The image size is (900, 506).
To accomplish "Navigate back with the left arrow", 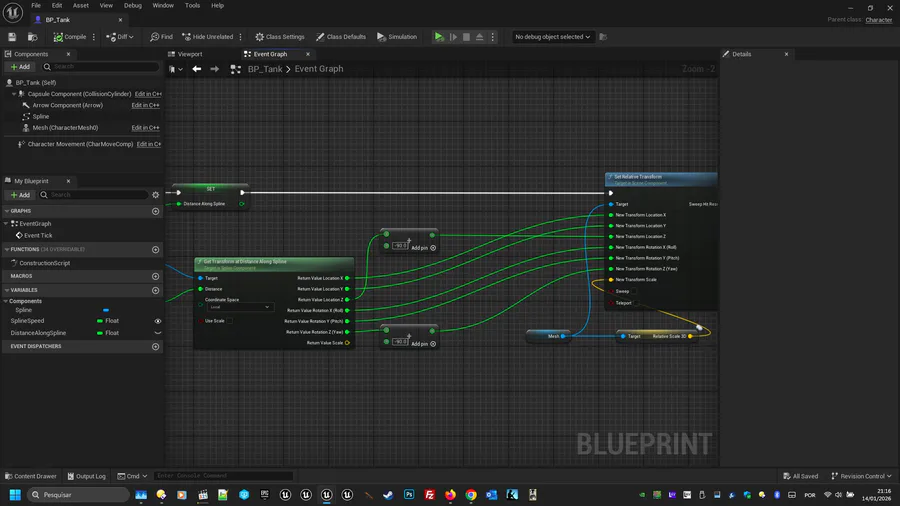I will coord(197,69).
